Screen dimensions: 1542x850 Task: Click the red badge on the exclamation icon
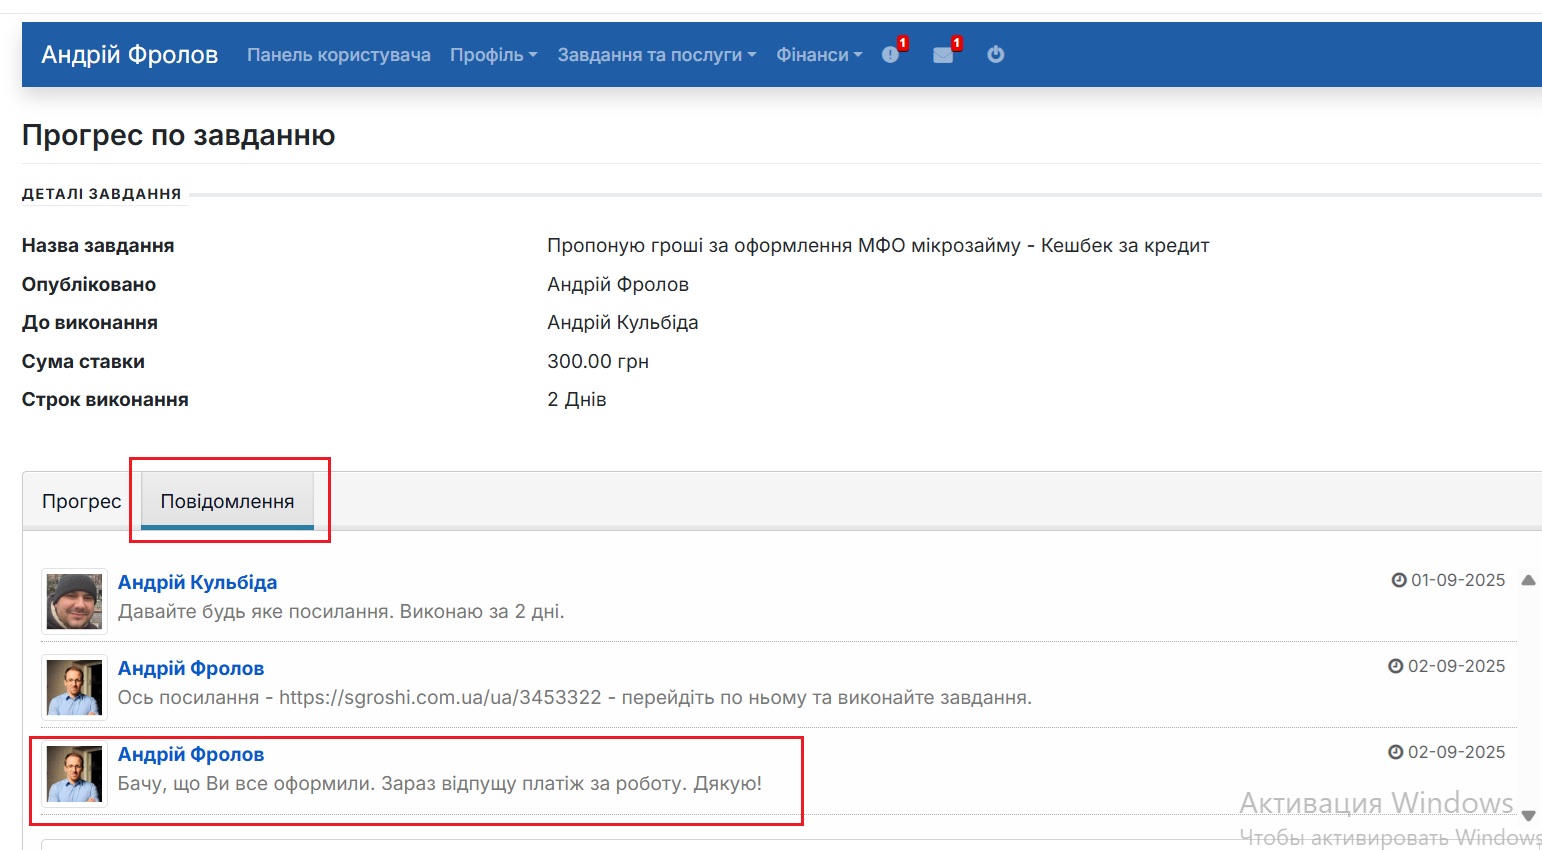coord(902,43)
